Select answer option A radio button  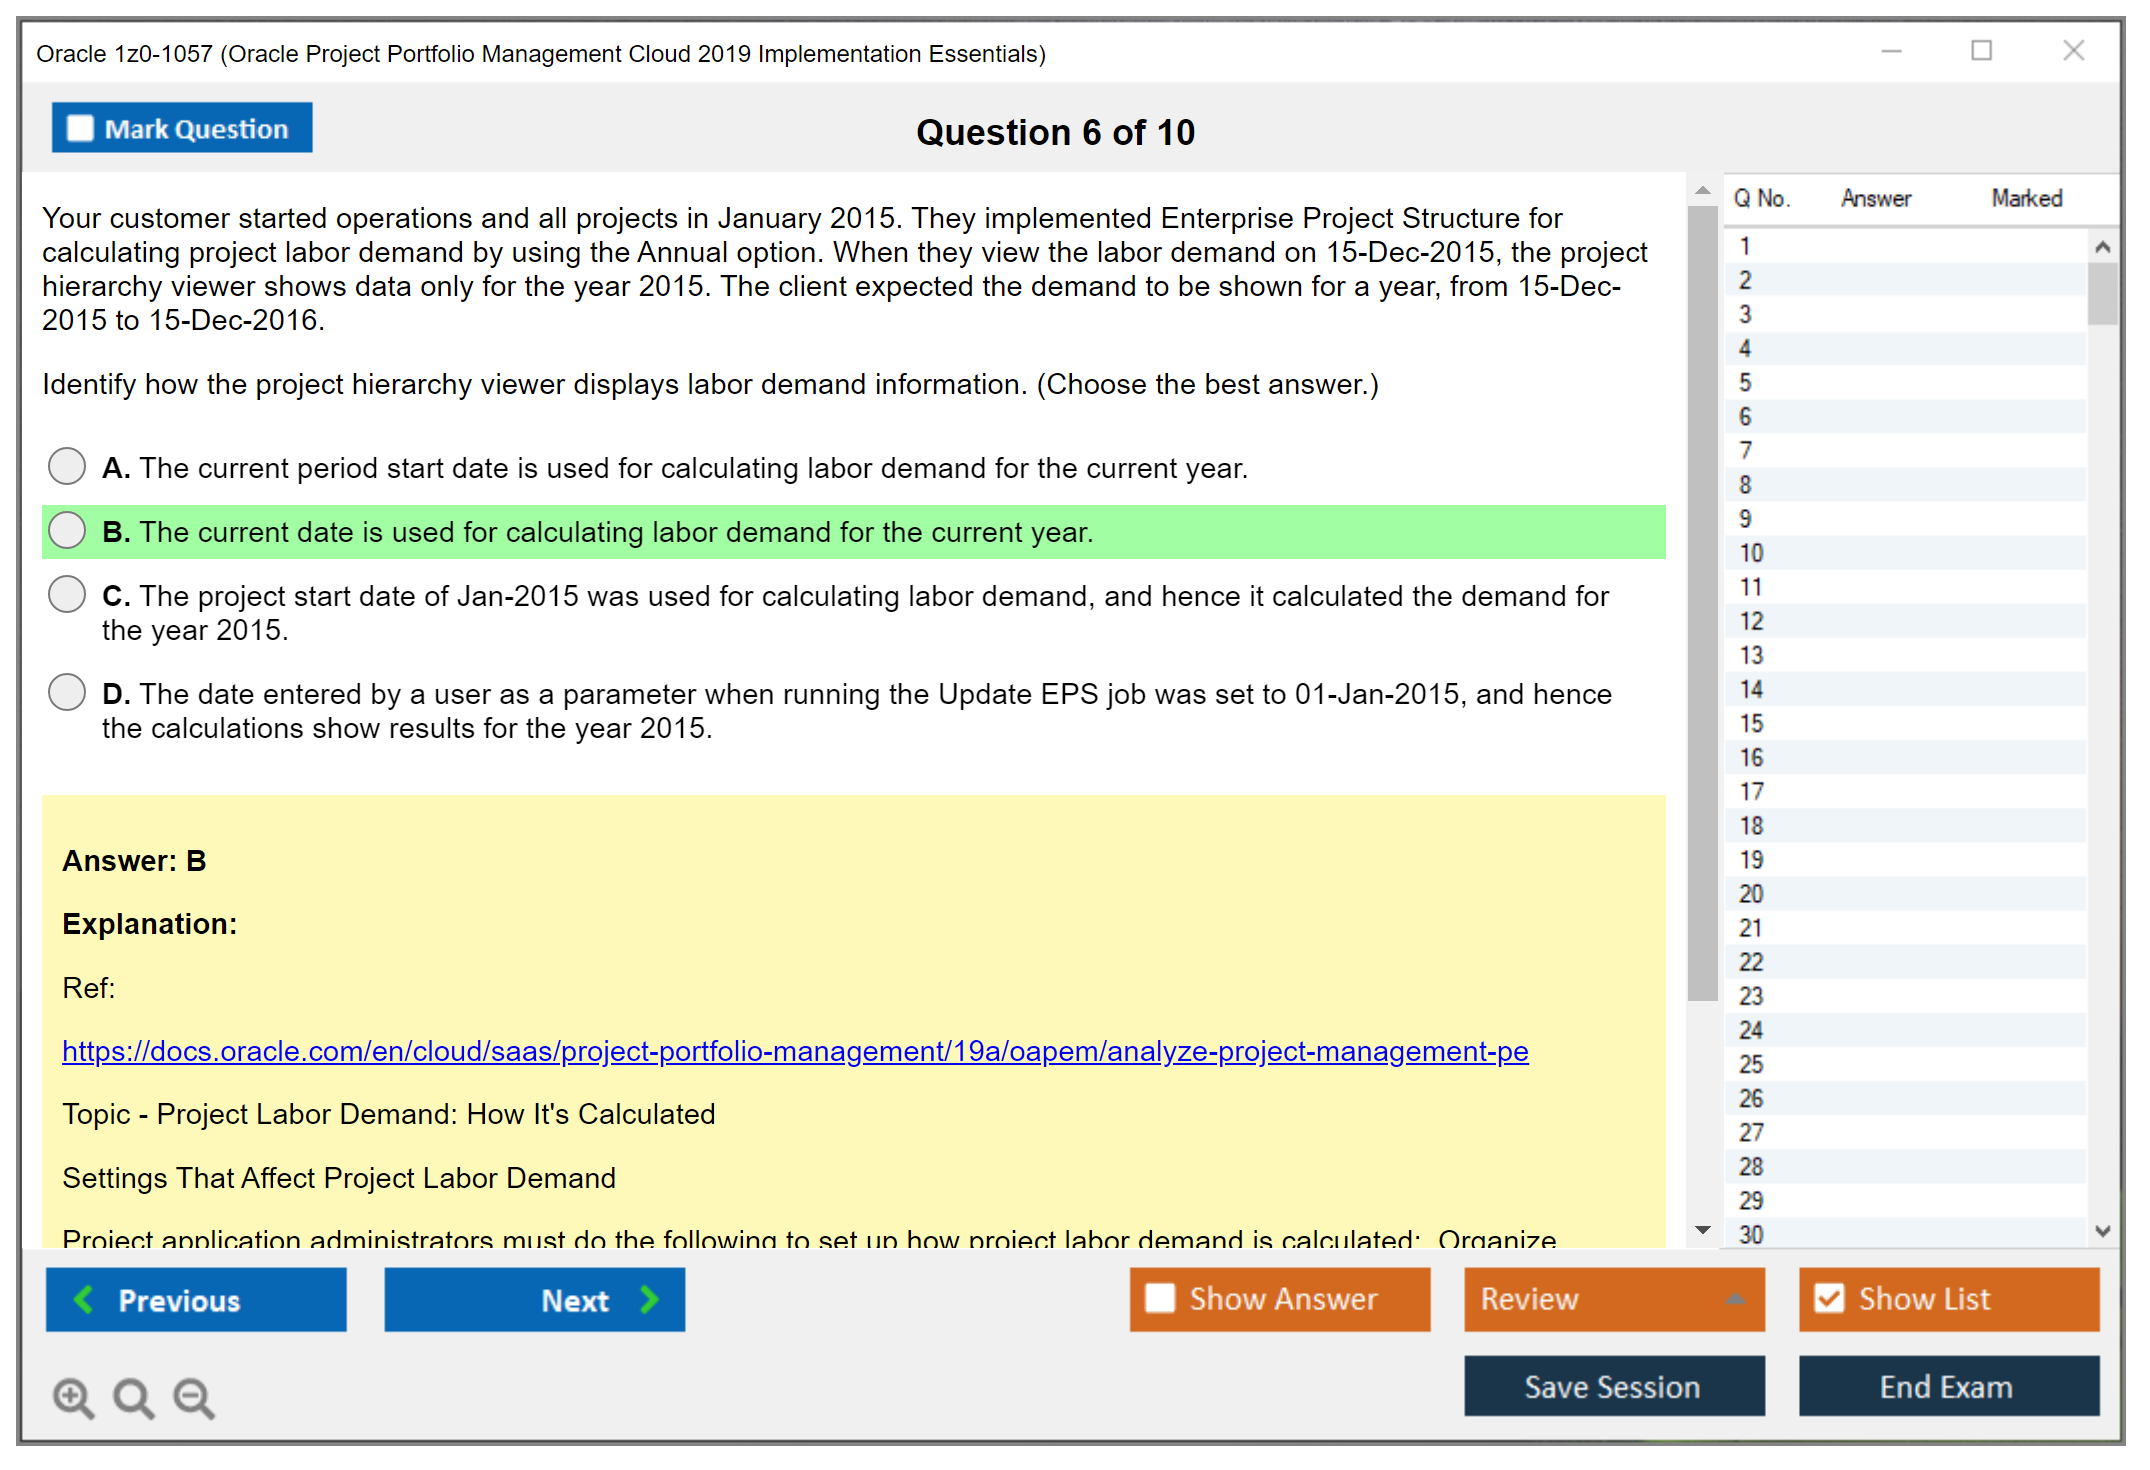(66, 466)
